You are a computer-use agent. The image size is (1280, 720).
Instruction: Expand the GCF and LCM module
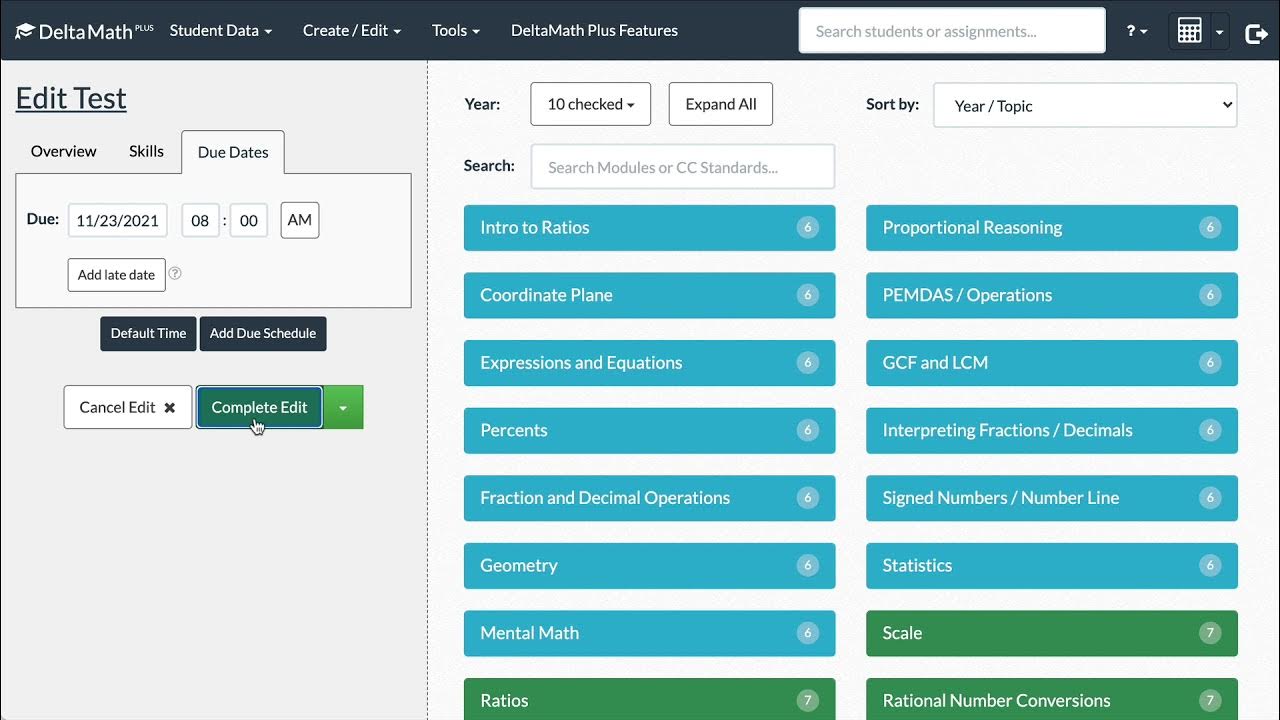1052,363
